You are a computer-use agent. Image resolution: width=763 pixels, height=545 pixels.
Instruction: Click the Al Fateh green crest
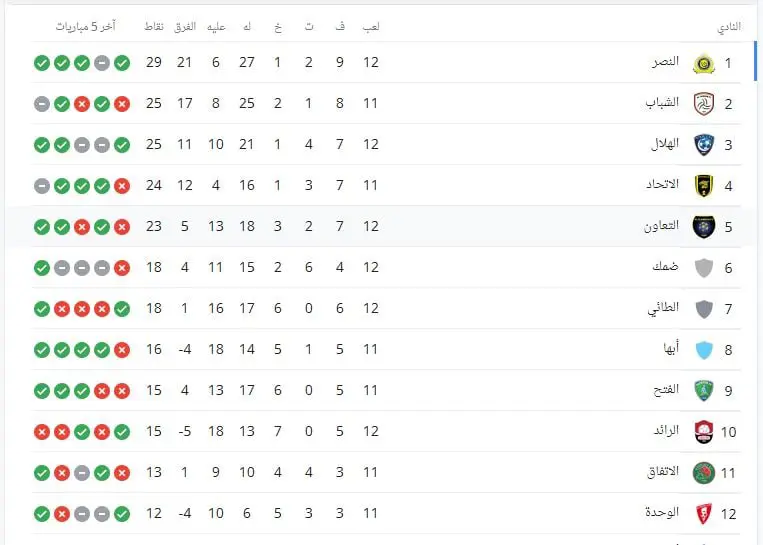click(x=704, y=390)
